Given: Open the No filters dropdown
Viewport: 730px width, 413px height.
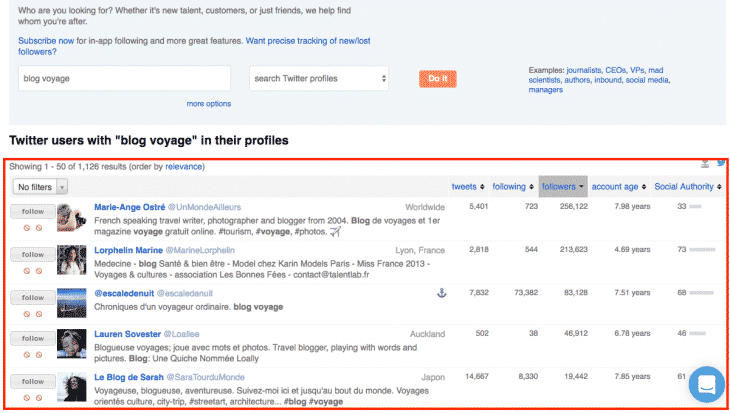Looking at the screenshot, I should [x=40, y=186].
